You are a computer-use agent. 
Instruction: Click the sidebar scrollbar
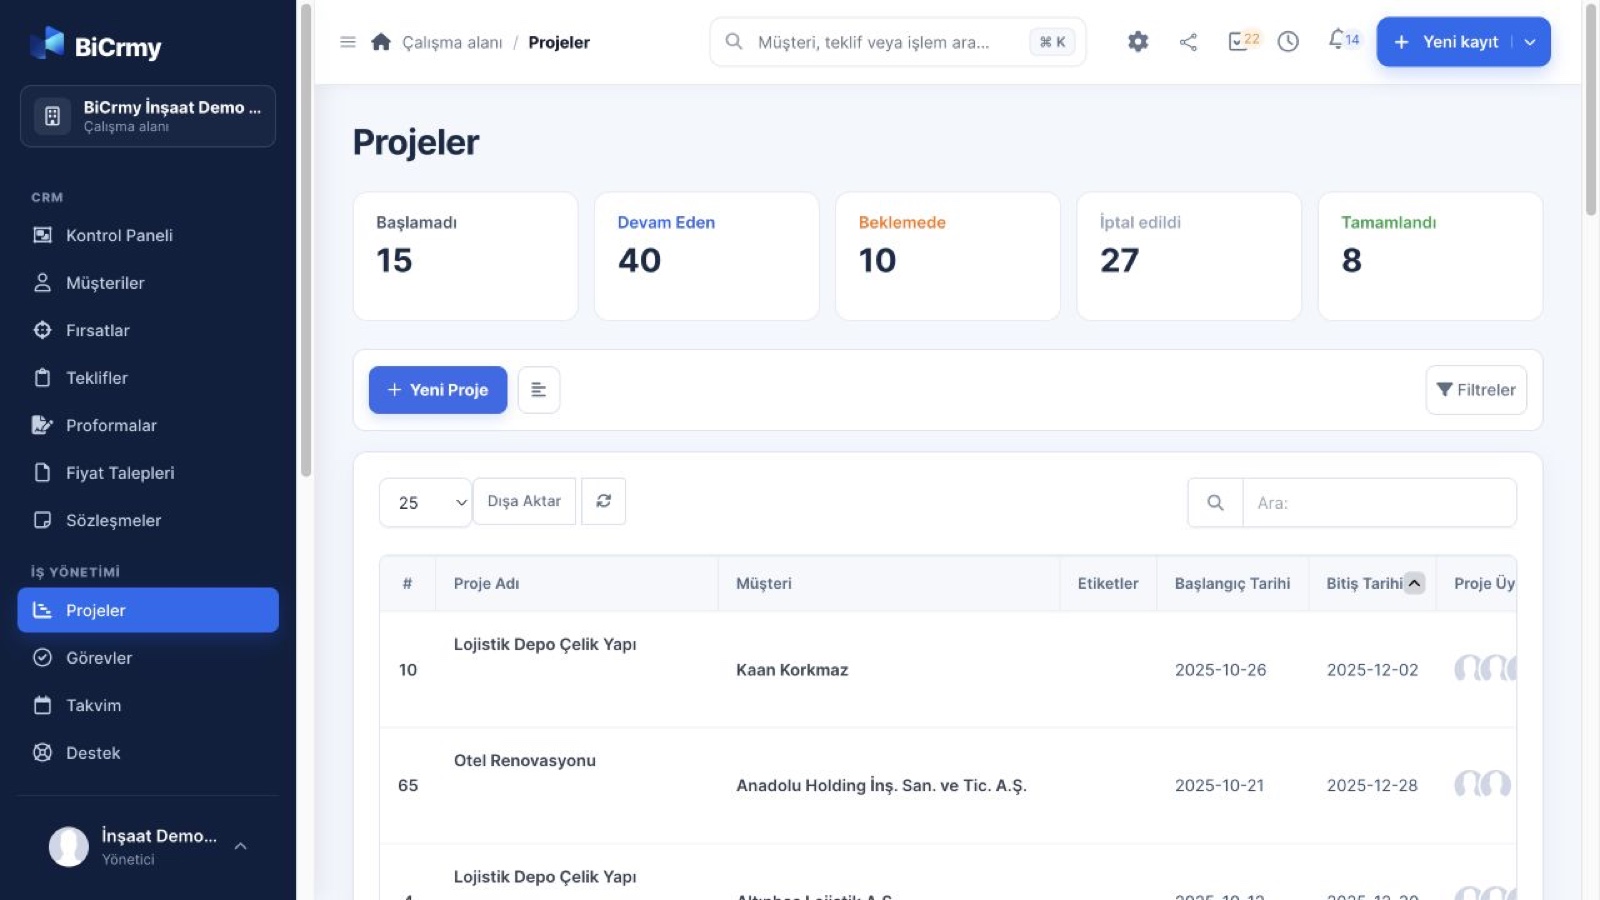(306, 240)
